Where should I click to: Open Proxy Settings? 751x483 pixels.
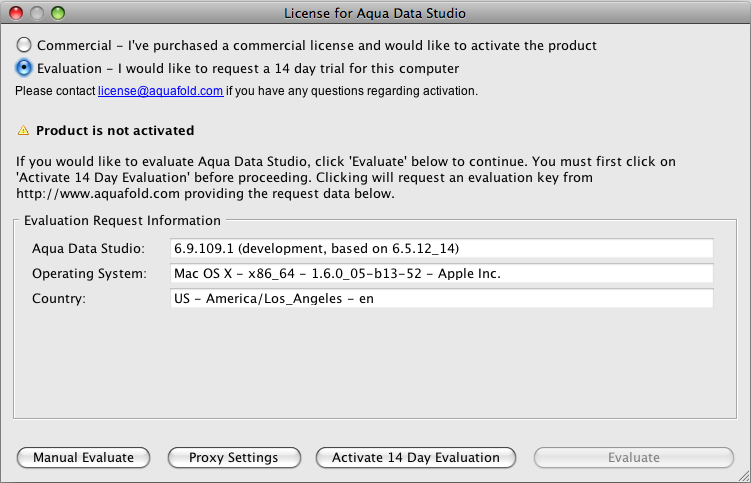click(x=234, y=458)
